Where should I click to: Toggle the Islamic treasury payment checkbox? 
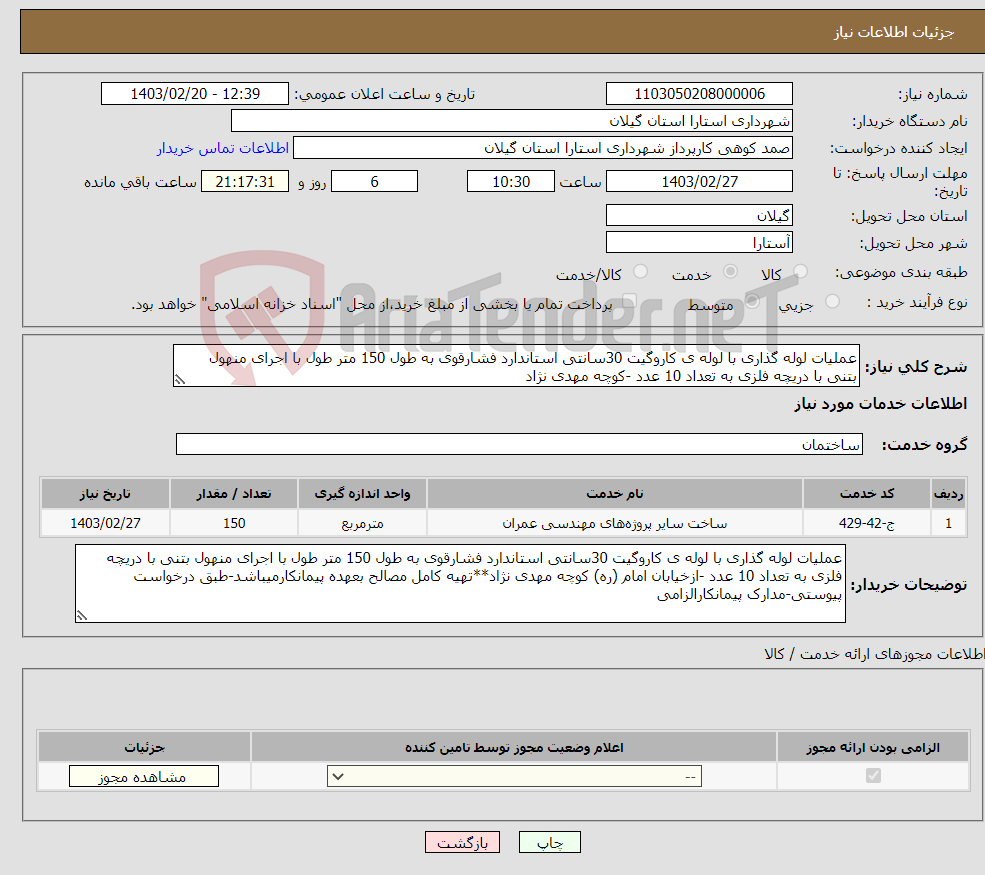coord(629,302)
